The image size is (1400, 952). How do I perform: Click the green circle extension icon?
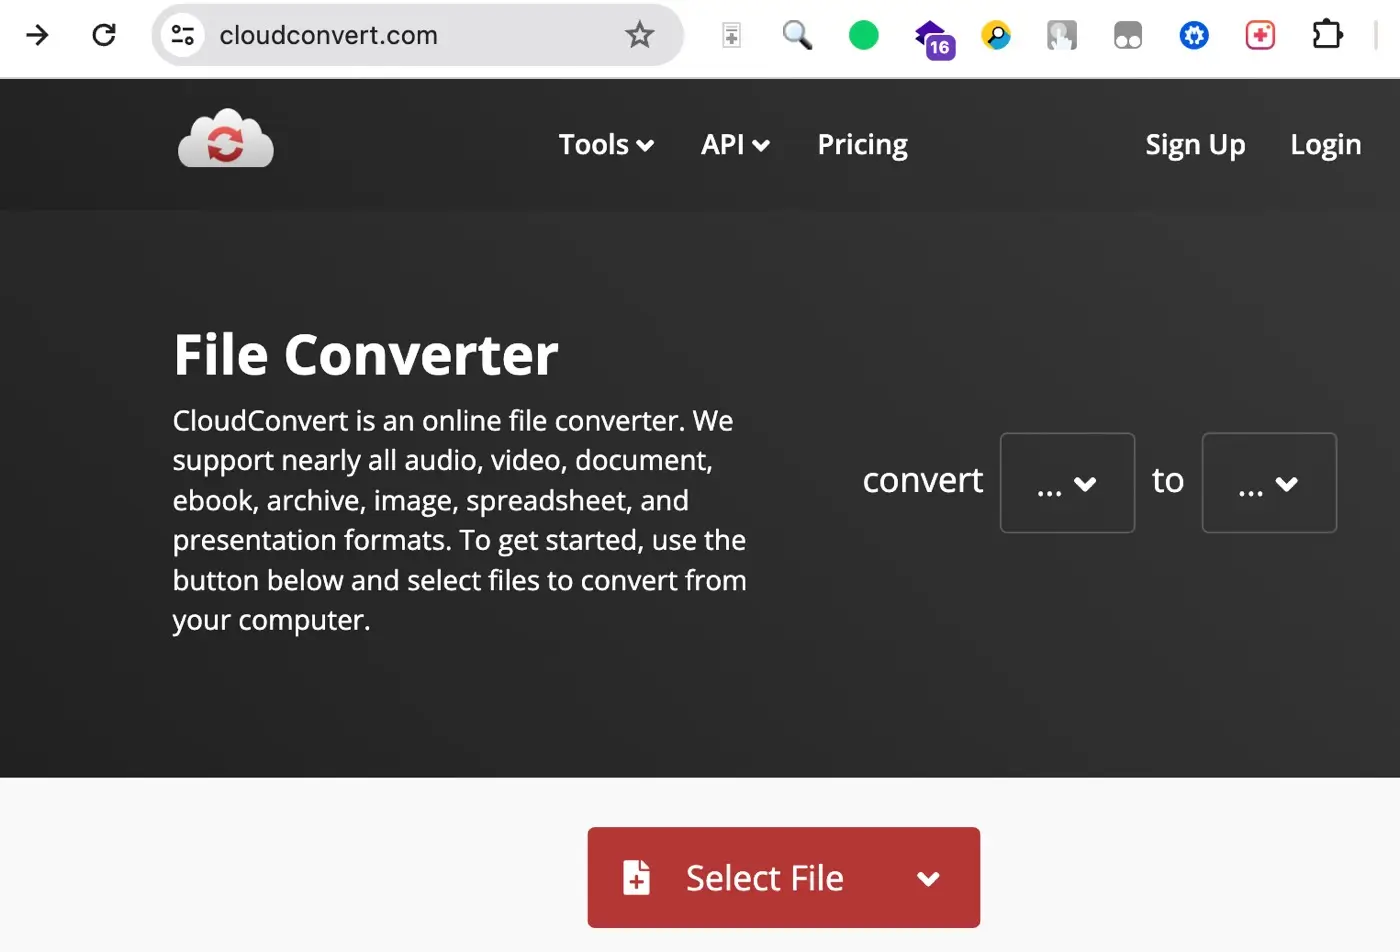tap(863, 35)
